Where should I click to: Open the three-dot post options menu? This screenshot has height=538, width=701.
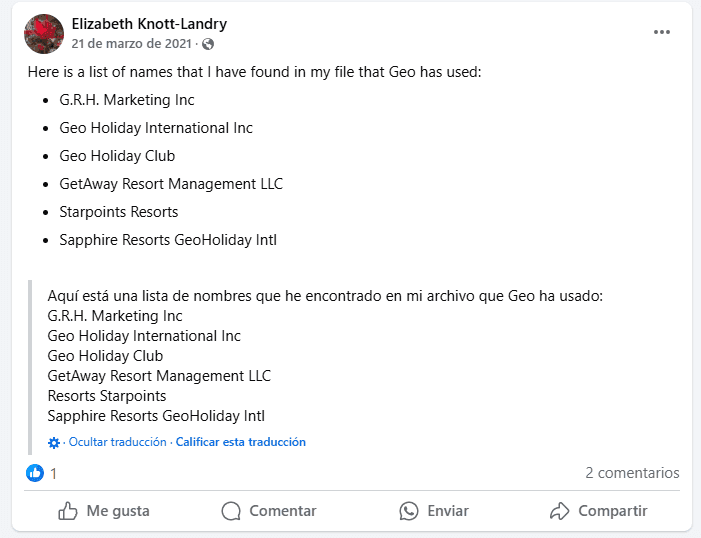pyautogui.click(x=662, y=32)
